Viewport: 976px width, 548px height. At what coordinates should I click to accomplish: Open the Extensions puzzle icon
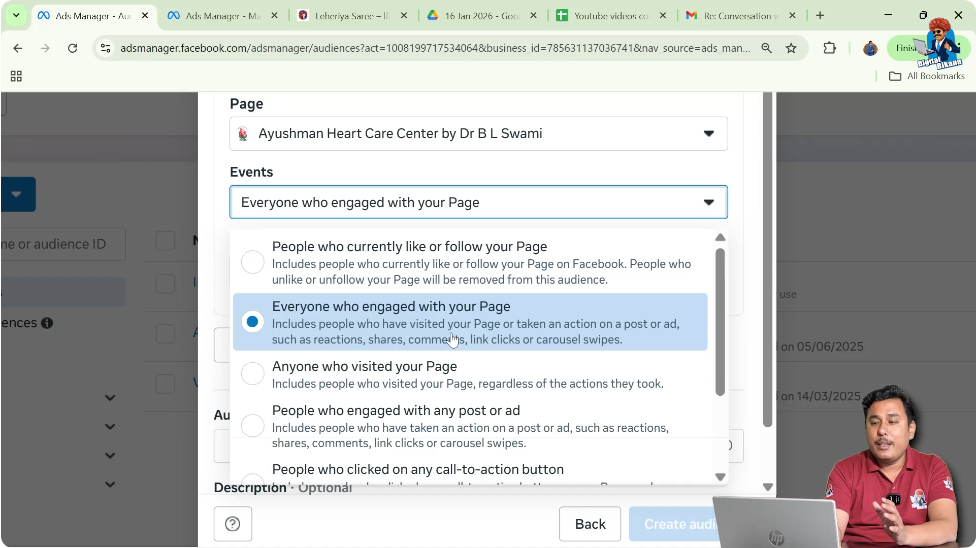(829, 48)
